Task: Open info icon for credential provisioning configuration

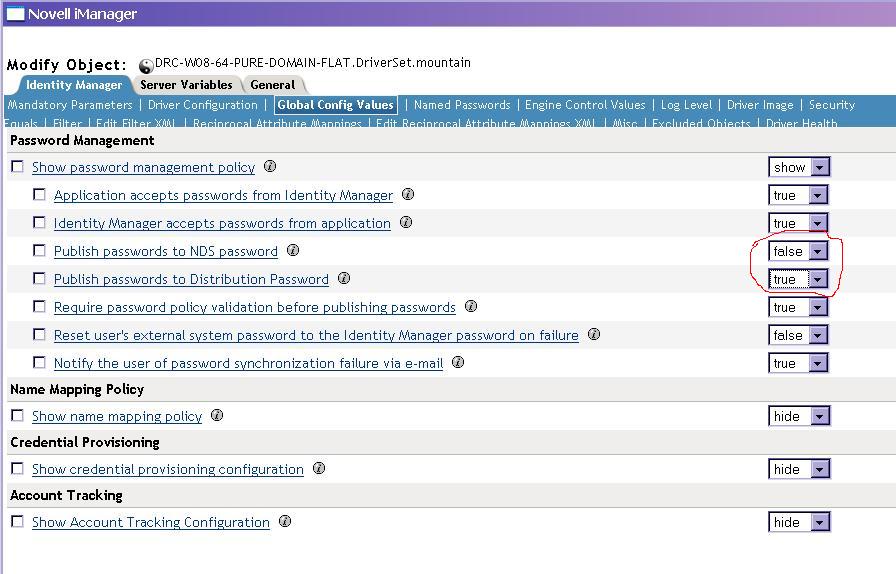Action: 319,469
